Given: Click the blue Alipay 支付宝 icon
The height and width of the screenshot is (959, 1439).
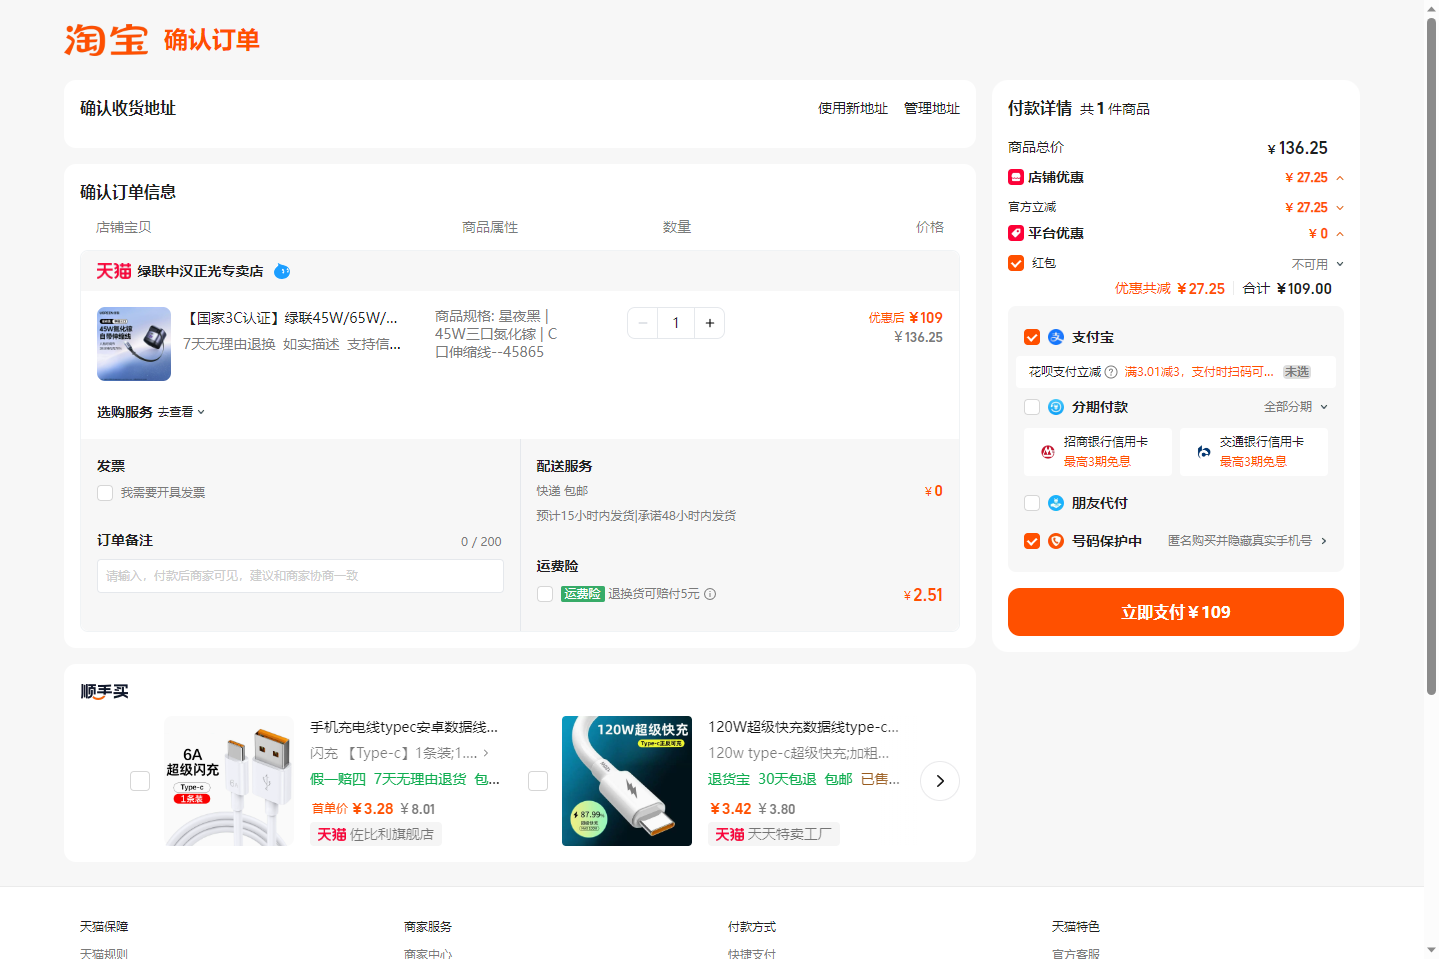Looking at the screenshot, I should coord(1056,337).
